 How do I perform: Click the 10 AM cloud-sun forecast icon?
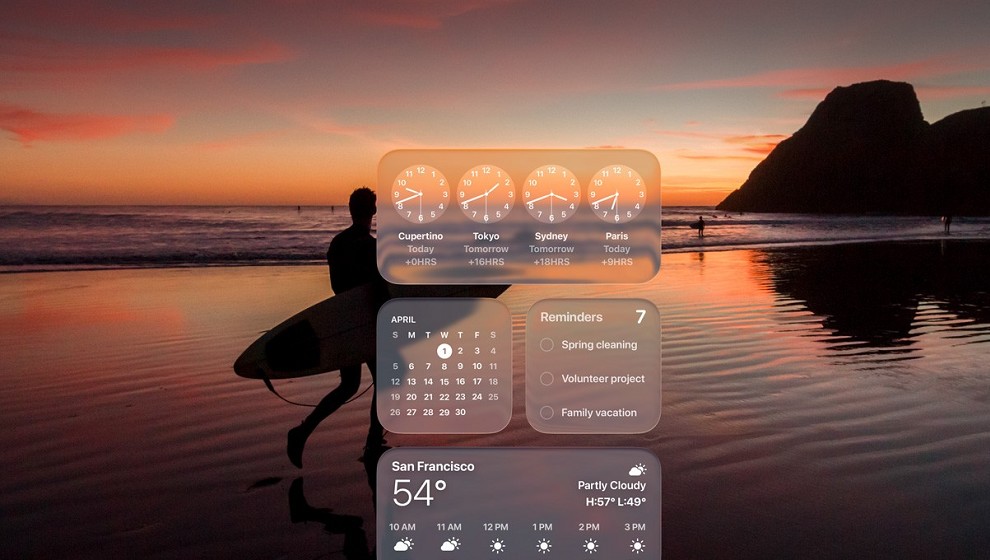coord(403,545)
